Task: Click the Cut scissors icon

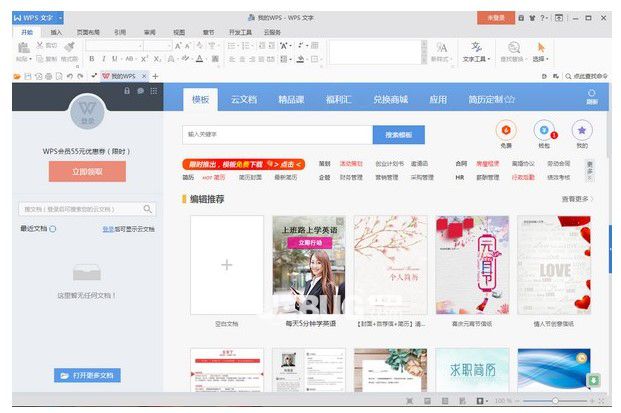Action: pyautogui.click(x=40, y=45)
